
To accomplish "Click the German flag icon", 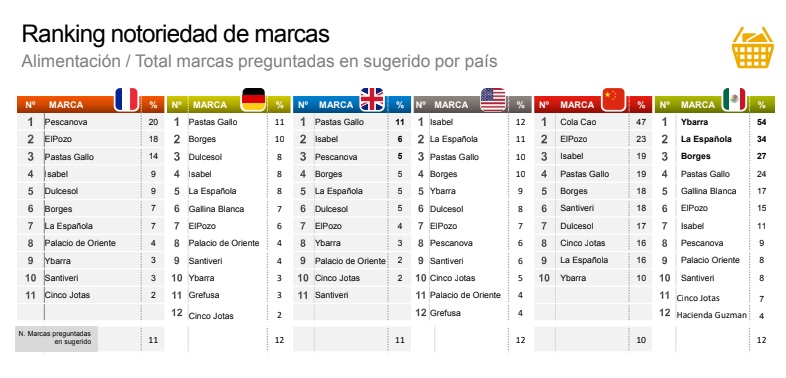I will [x=254, y=99].
